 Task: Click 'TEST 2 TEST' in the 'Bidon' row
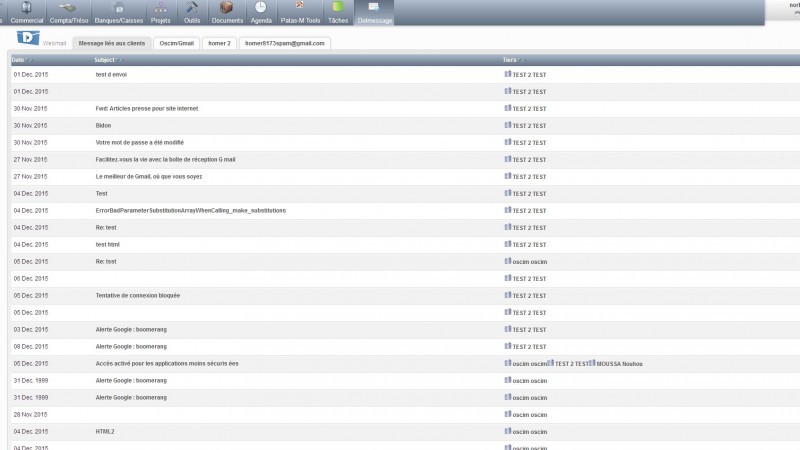coord(529,126)
